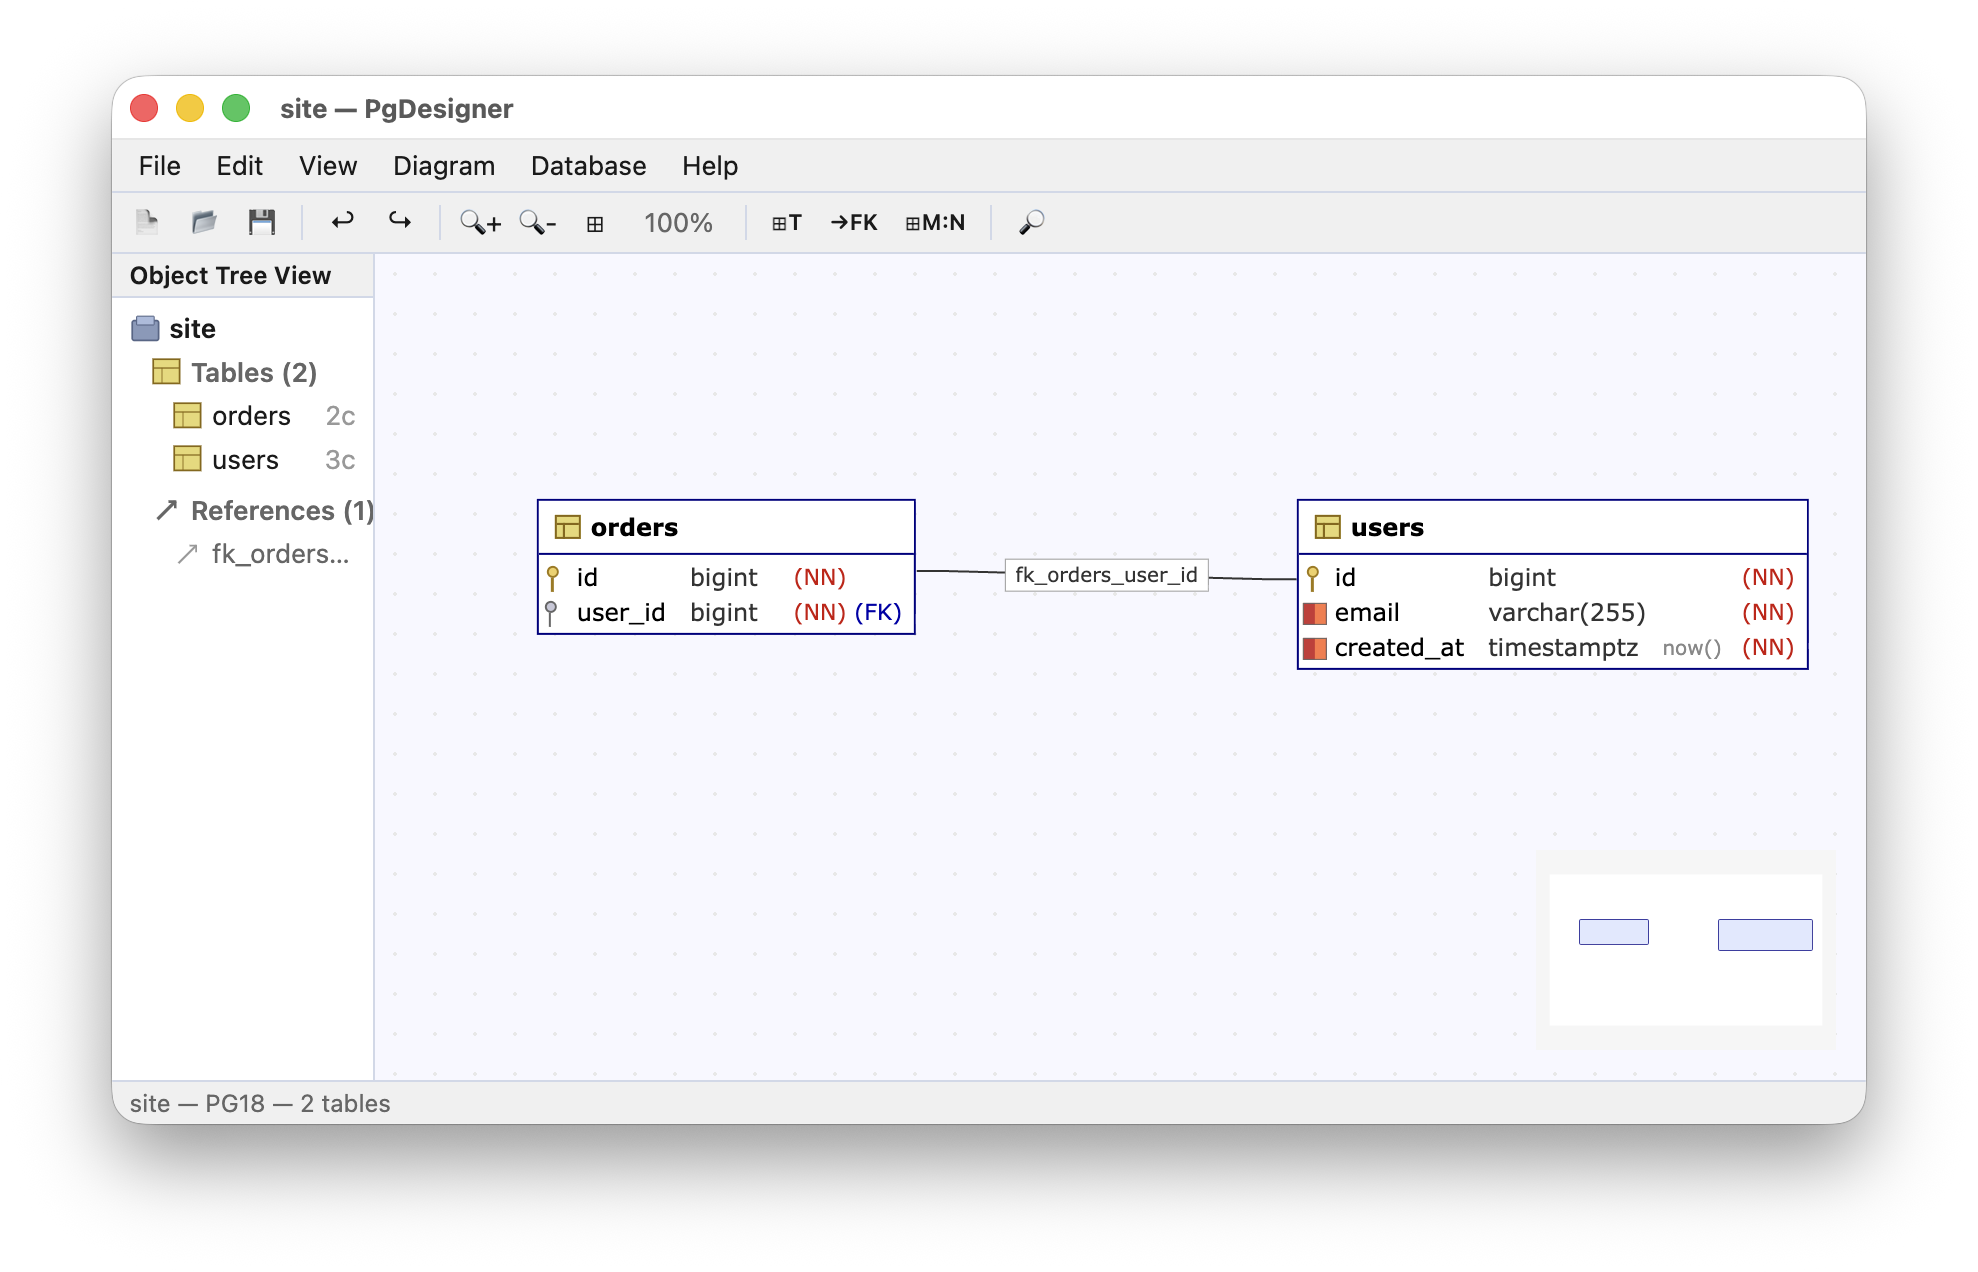Create a new diagram file

point(146,222)
